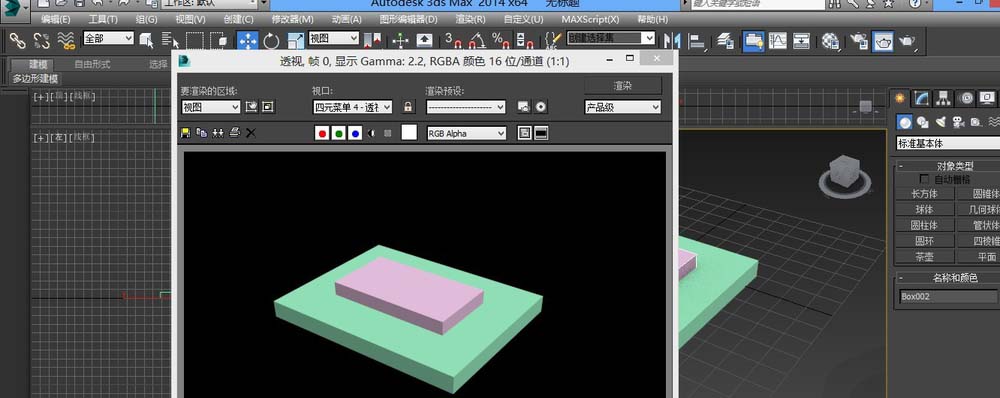Click the 长方体 box button
The height and width of the screenshot is (398, 1000).
click(x=924, y=193)
